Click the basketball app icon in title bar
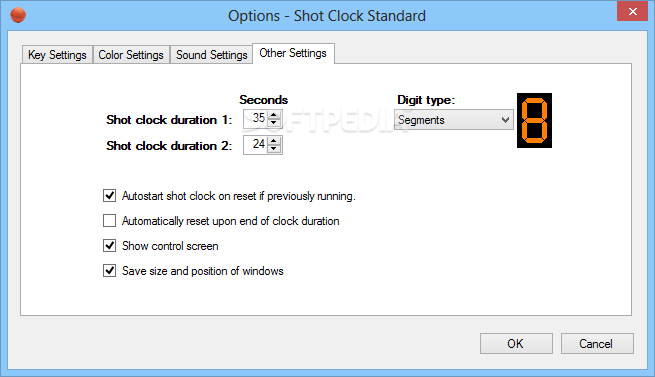 click(18, 15)
